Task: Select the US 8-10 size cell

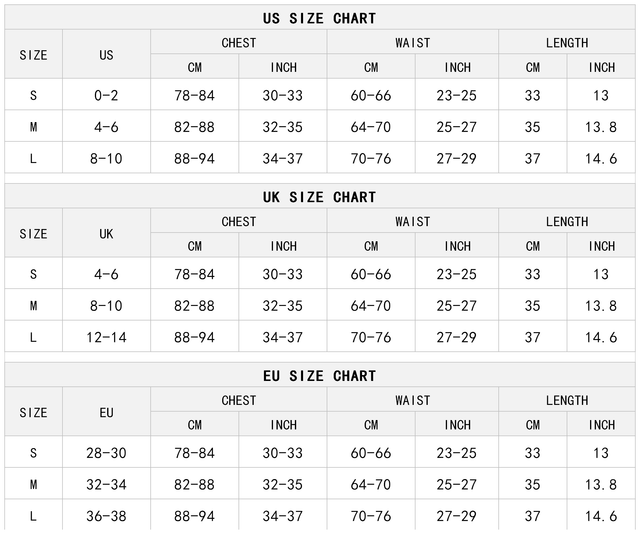Action: [x=106, y=159]
